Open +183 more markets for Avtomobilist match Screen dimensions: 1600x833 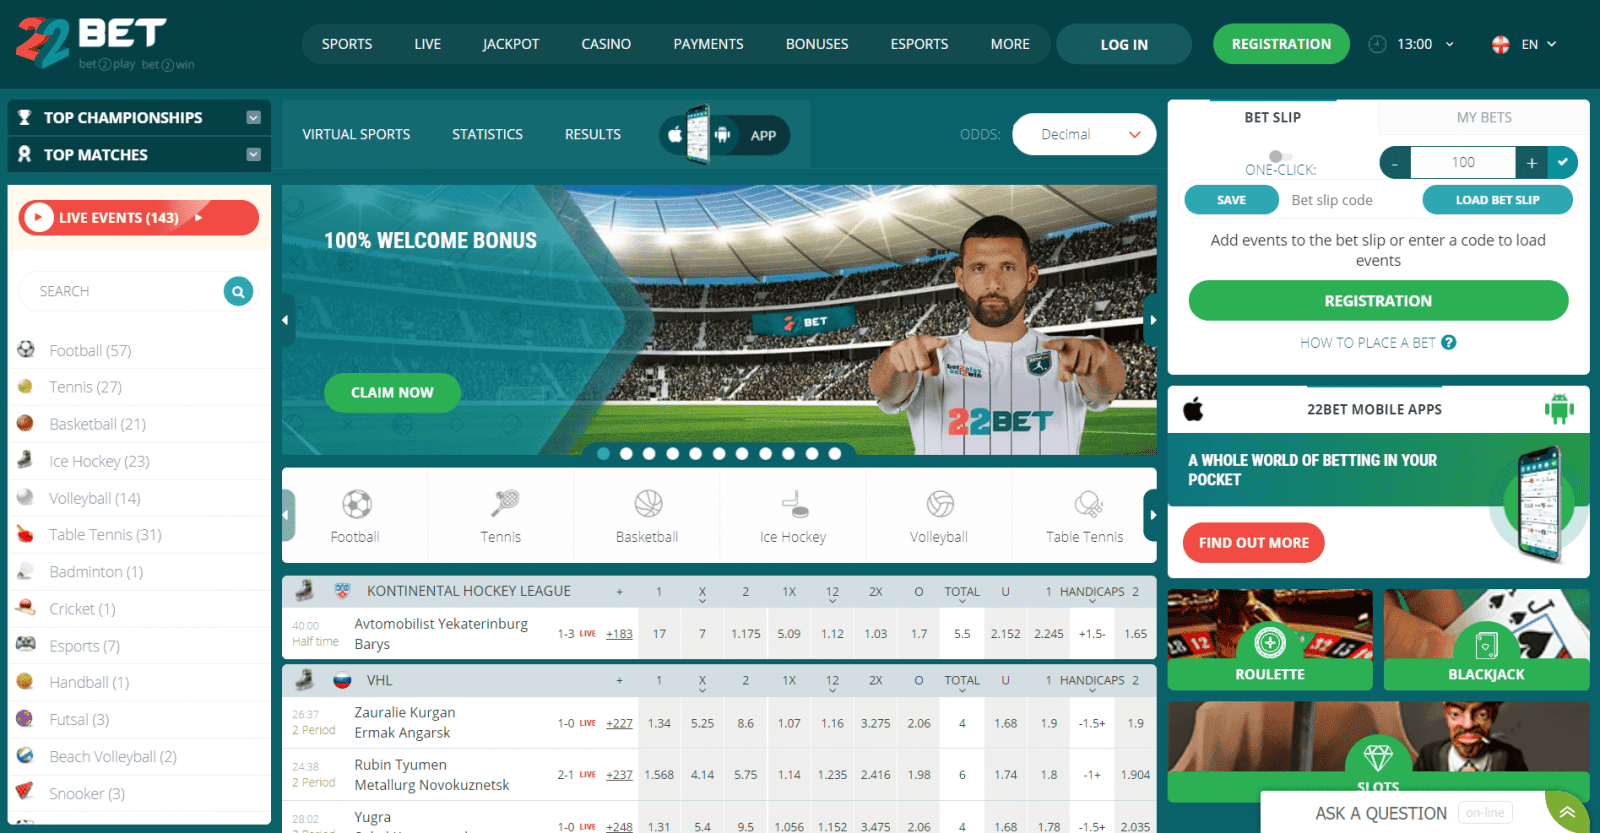coord(619,634)
